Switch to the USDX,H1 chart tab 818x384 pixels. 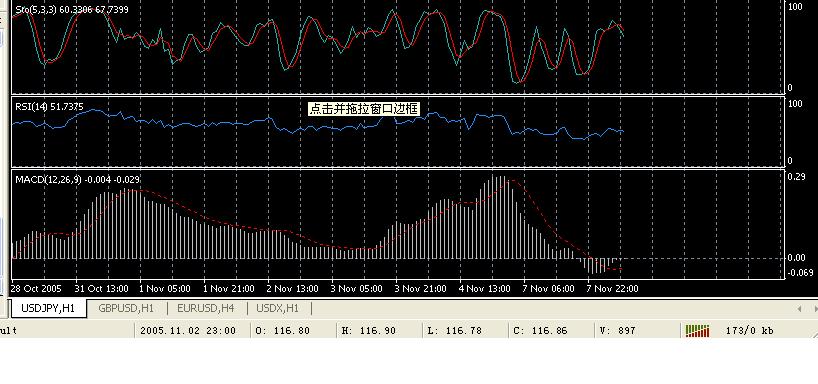tap(278, 308)
